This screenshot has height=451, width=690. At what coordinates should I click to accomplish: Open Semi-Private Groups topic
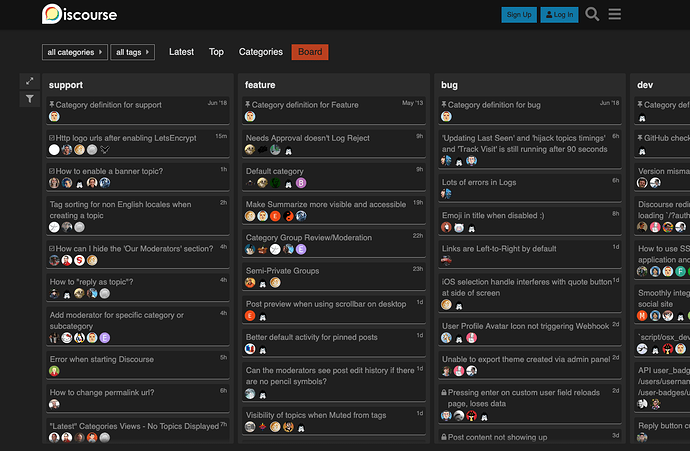(x=283, y=271)
